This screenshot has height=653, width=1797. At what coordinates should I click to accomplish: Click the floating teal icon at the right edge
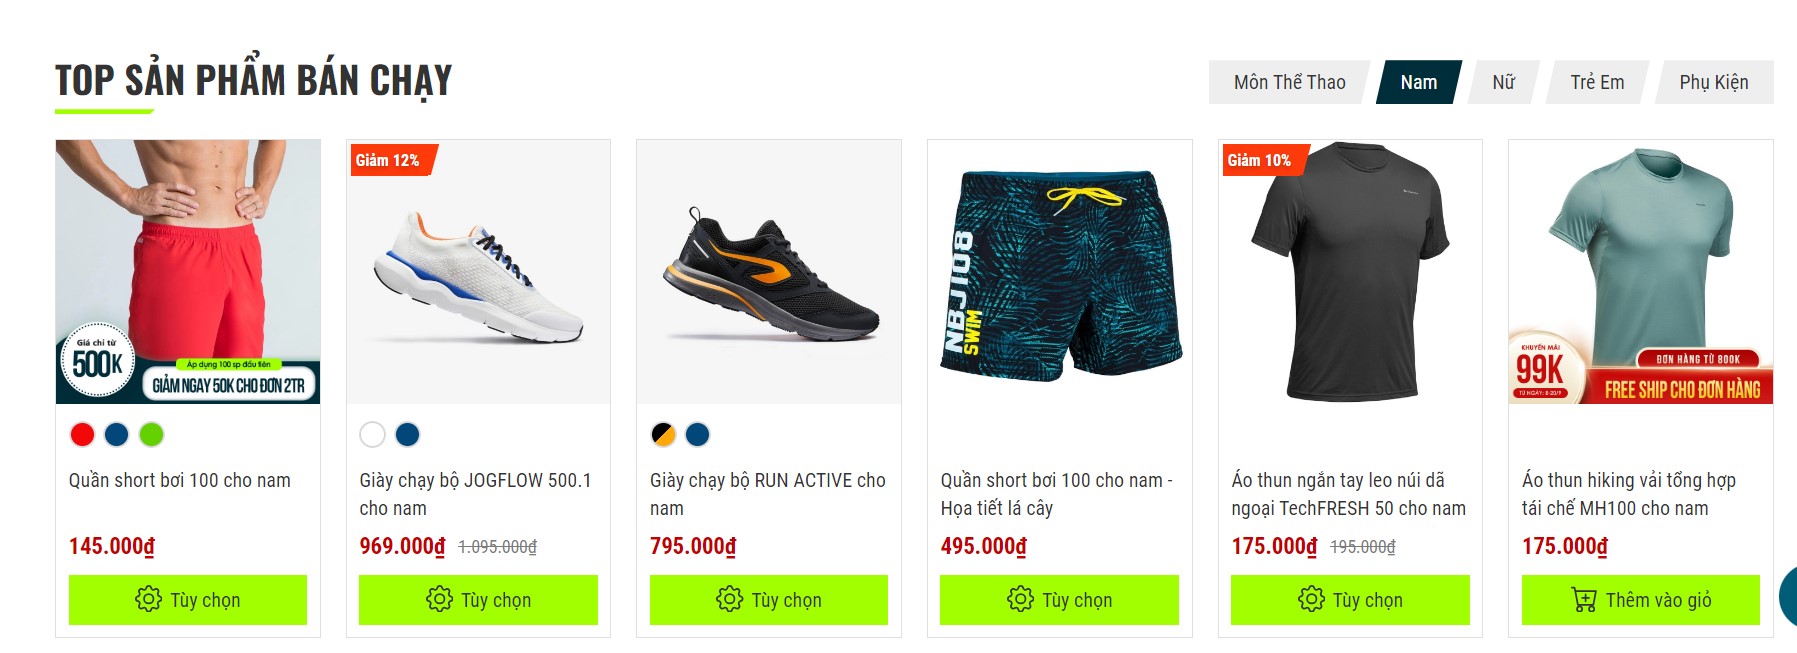[x=1788, y=596]
